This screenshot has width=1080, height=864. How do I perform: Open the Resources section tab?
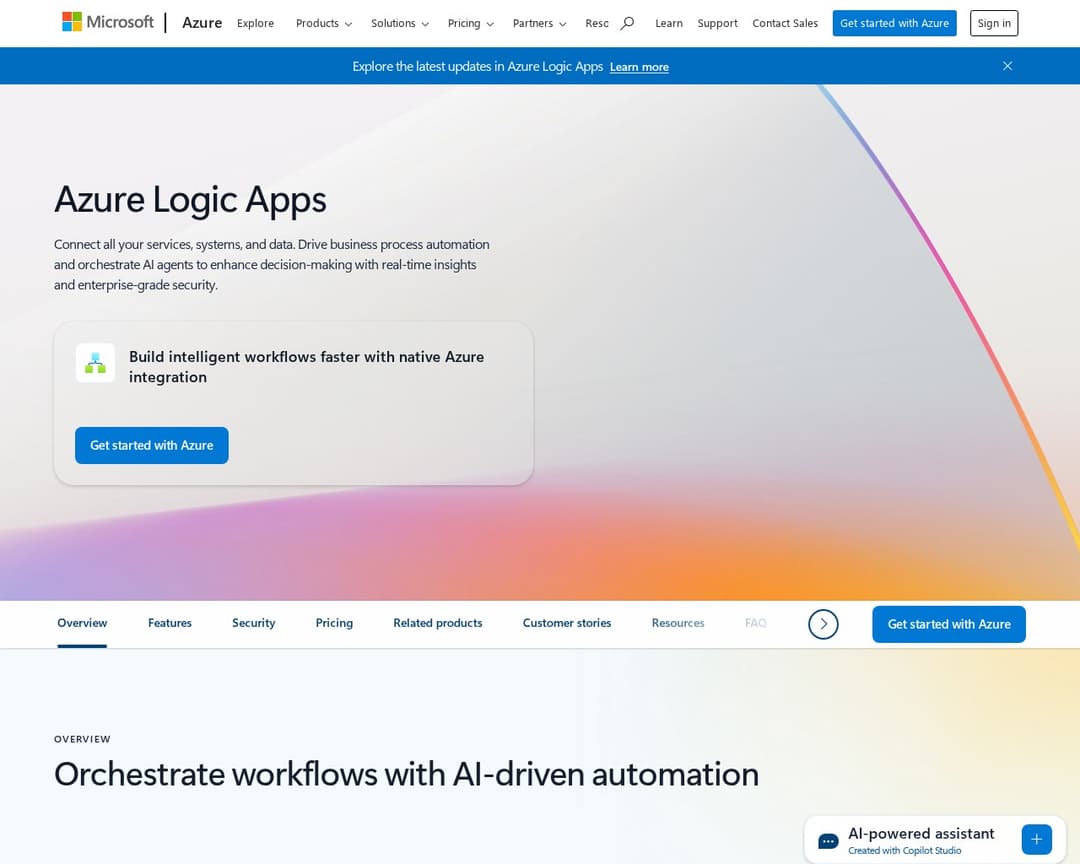[x=678, y=623]
